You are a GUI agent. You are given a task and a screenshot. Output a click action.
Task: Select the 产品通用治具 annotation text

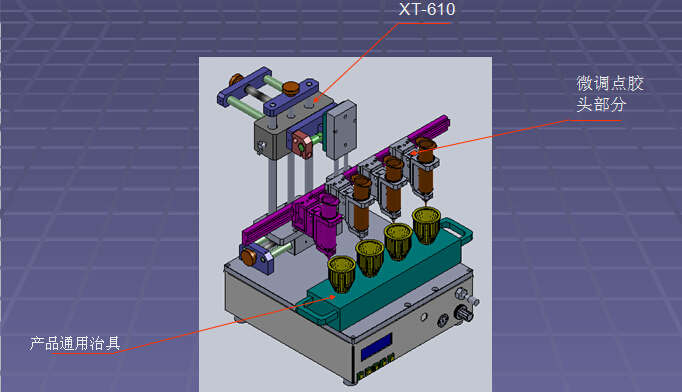(75, 343)
